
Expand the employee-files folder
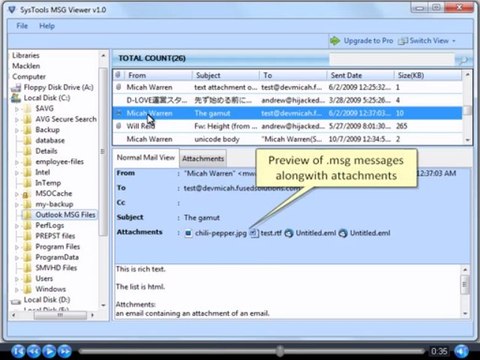click(x=17, y=162)
